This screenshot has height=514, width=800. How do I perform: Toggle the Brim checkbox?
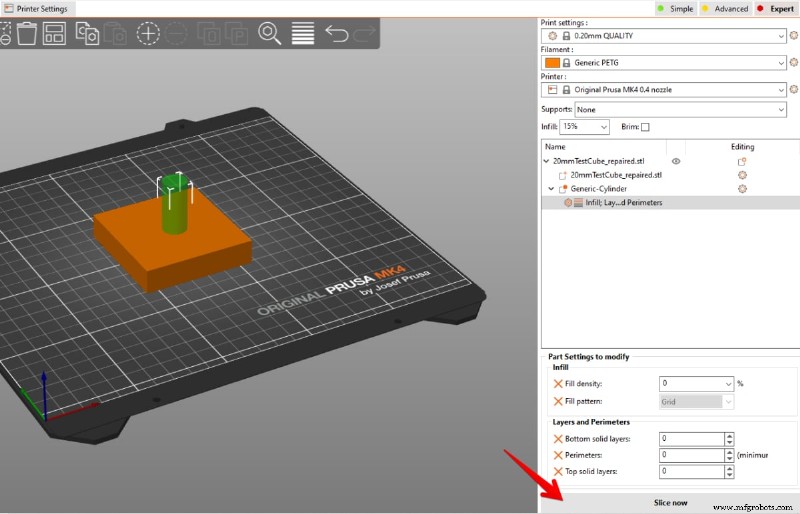(645, 127)
